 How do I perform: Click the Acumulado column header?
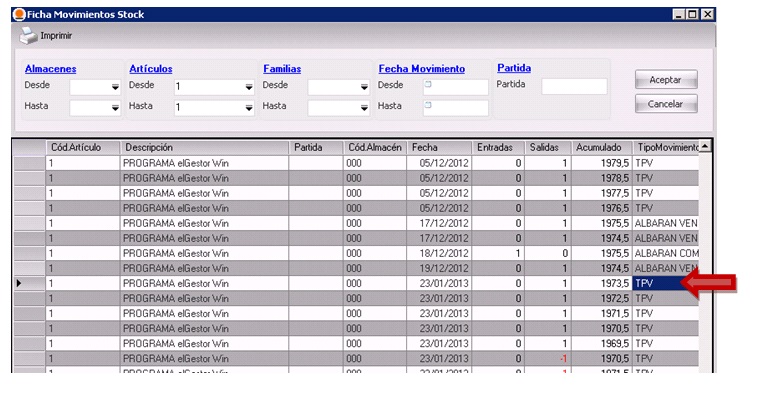tap(602, 147)
